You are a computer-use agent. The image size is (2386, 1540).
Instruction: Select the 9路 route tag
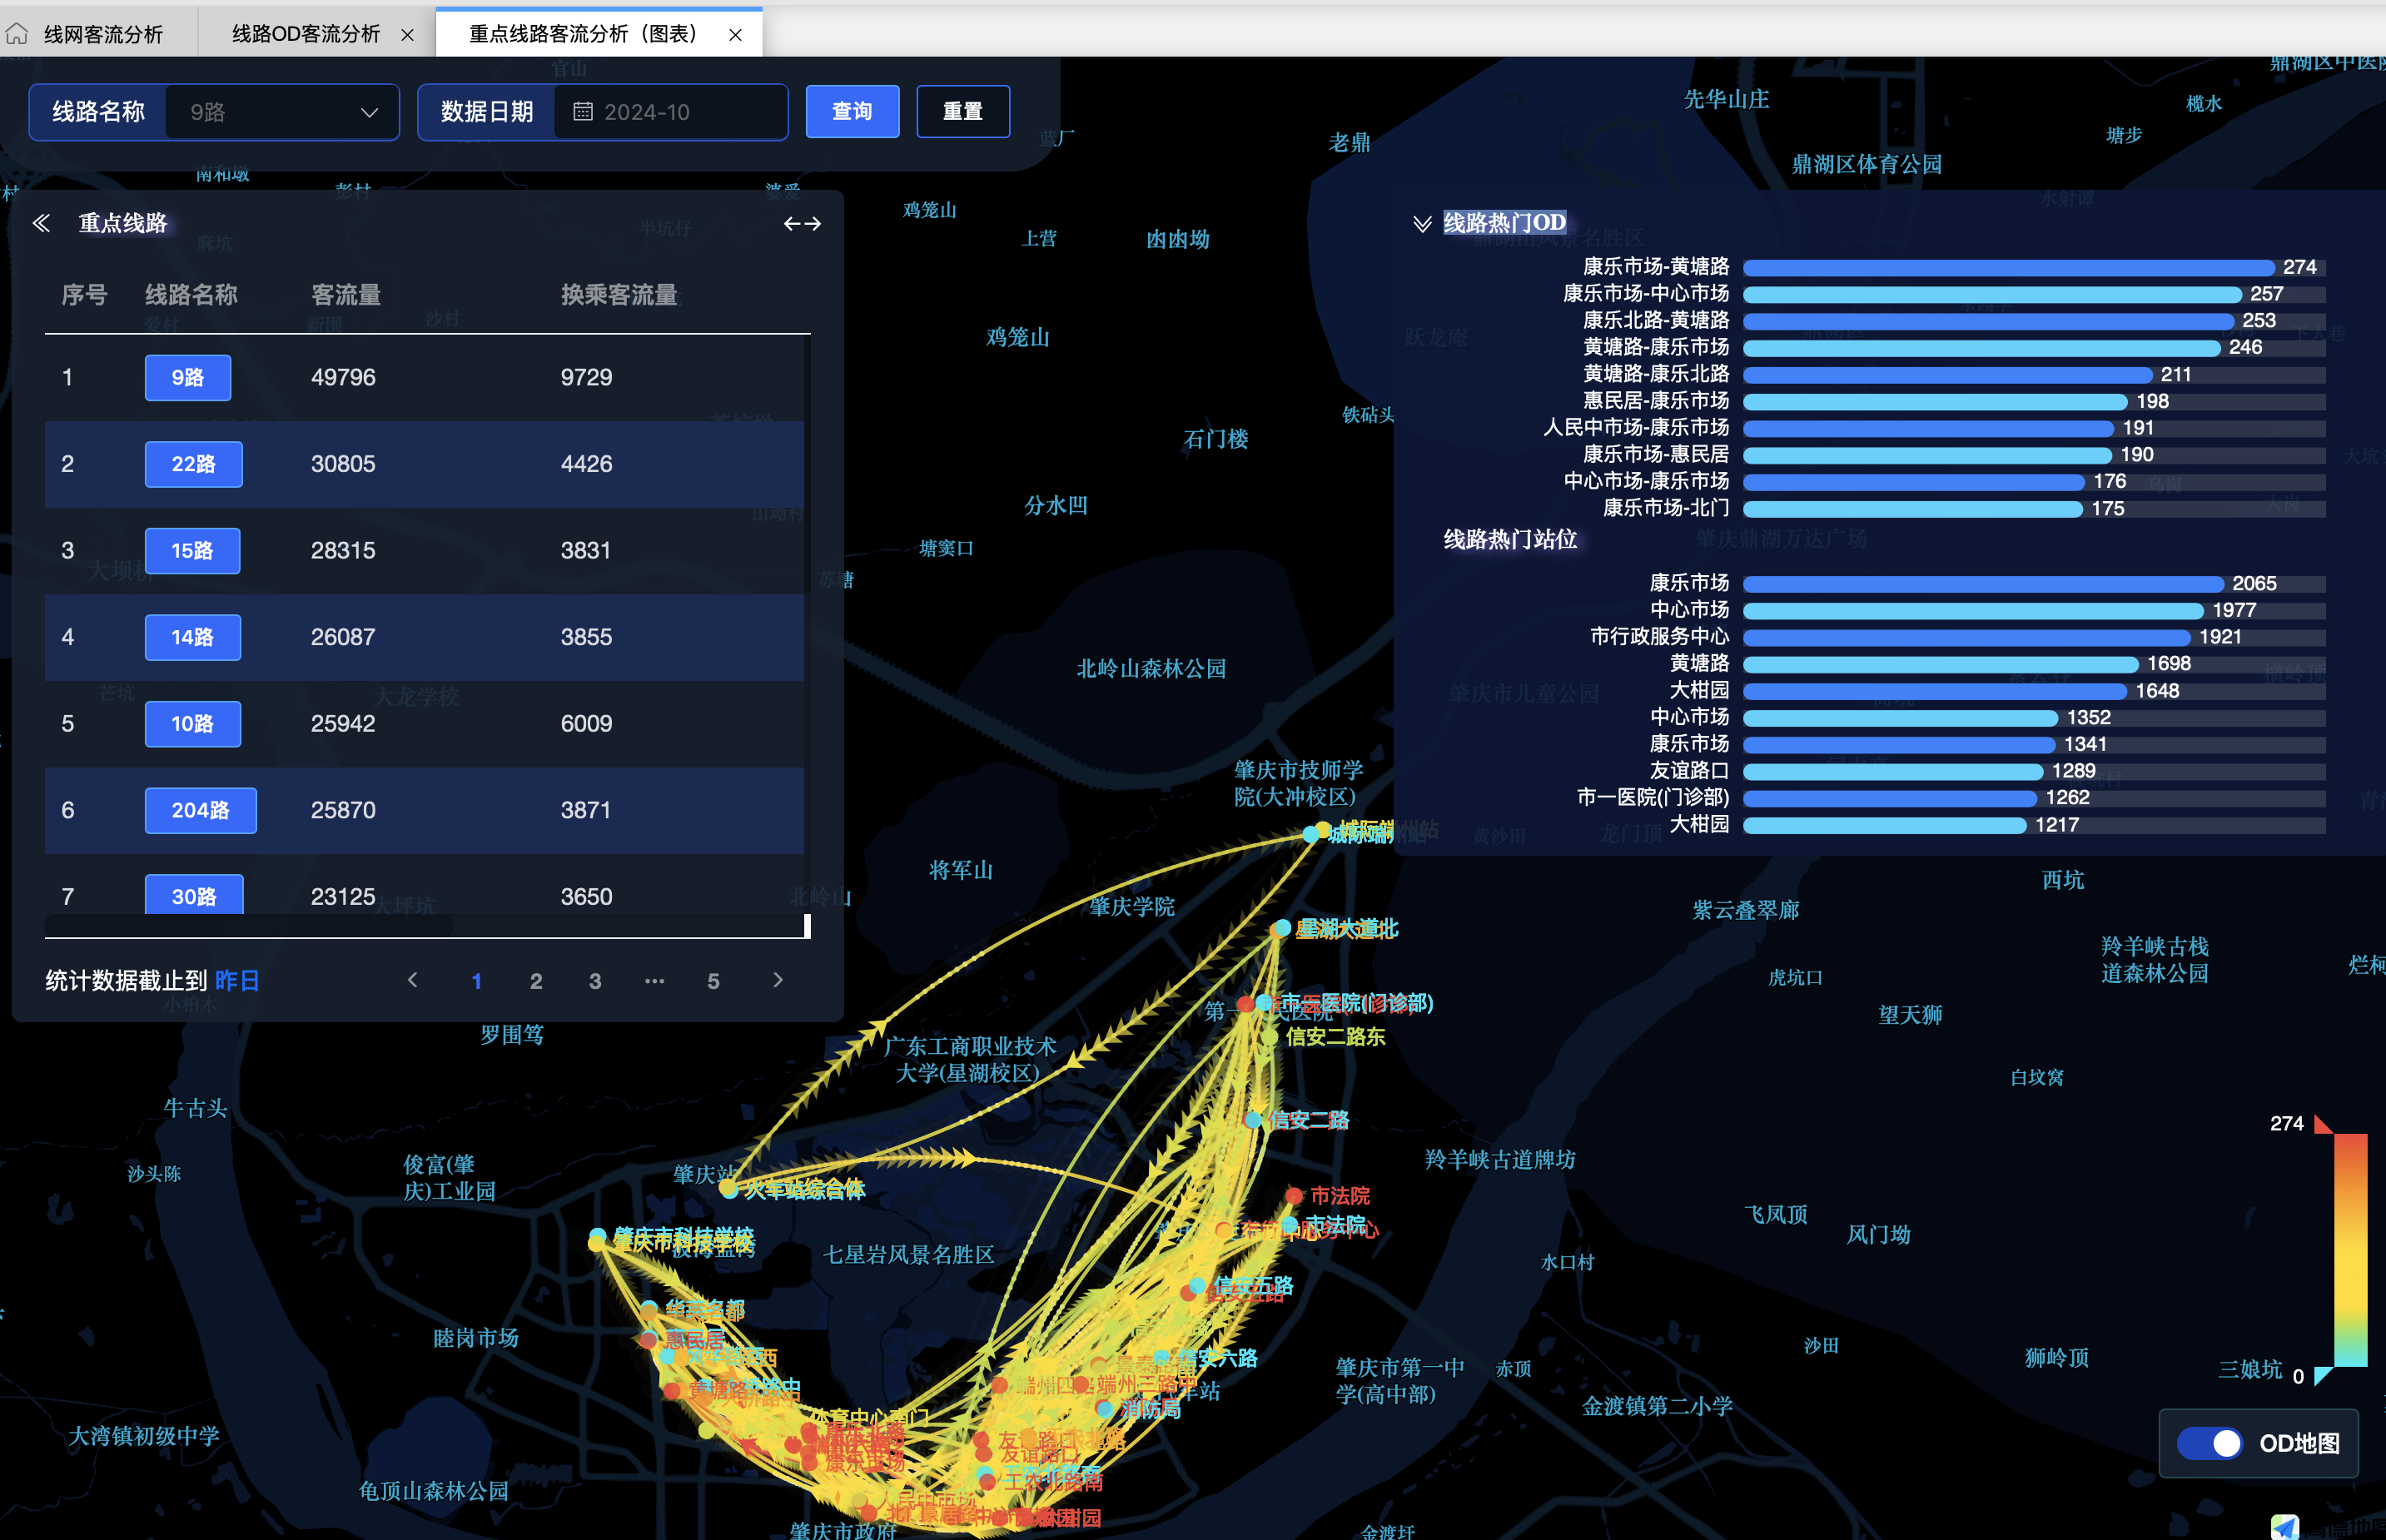point(188,377)
